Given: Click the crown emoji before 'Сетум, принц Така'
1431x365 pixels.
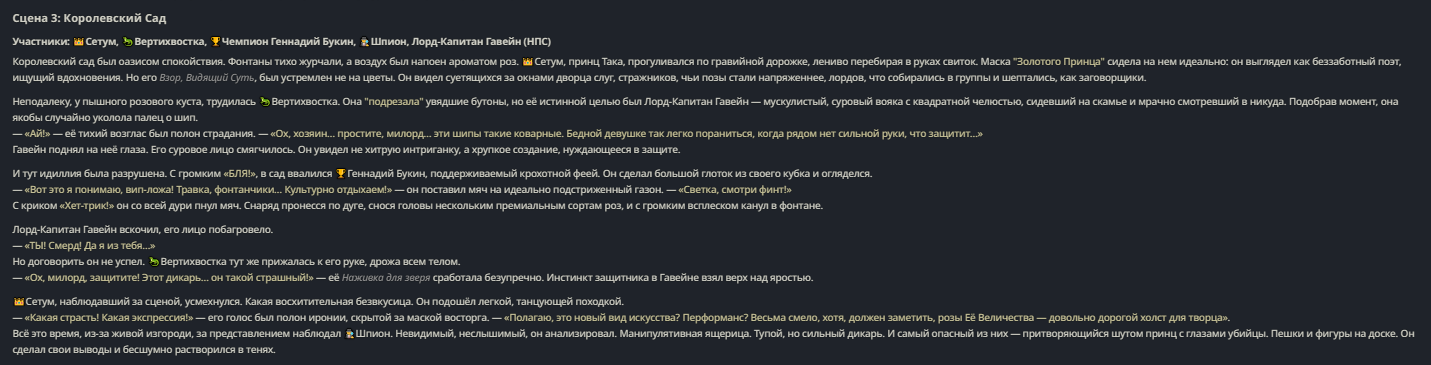Looking at the screenshot, I should [x=527, y=60].
